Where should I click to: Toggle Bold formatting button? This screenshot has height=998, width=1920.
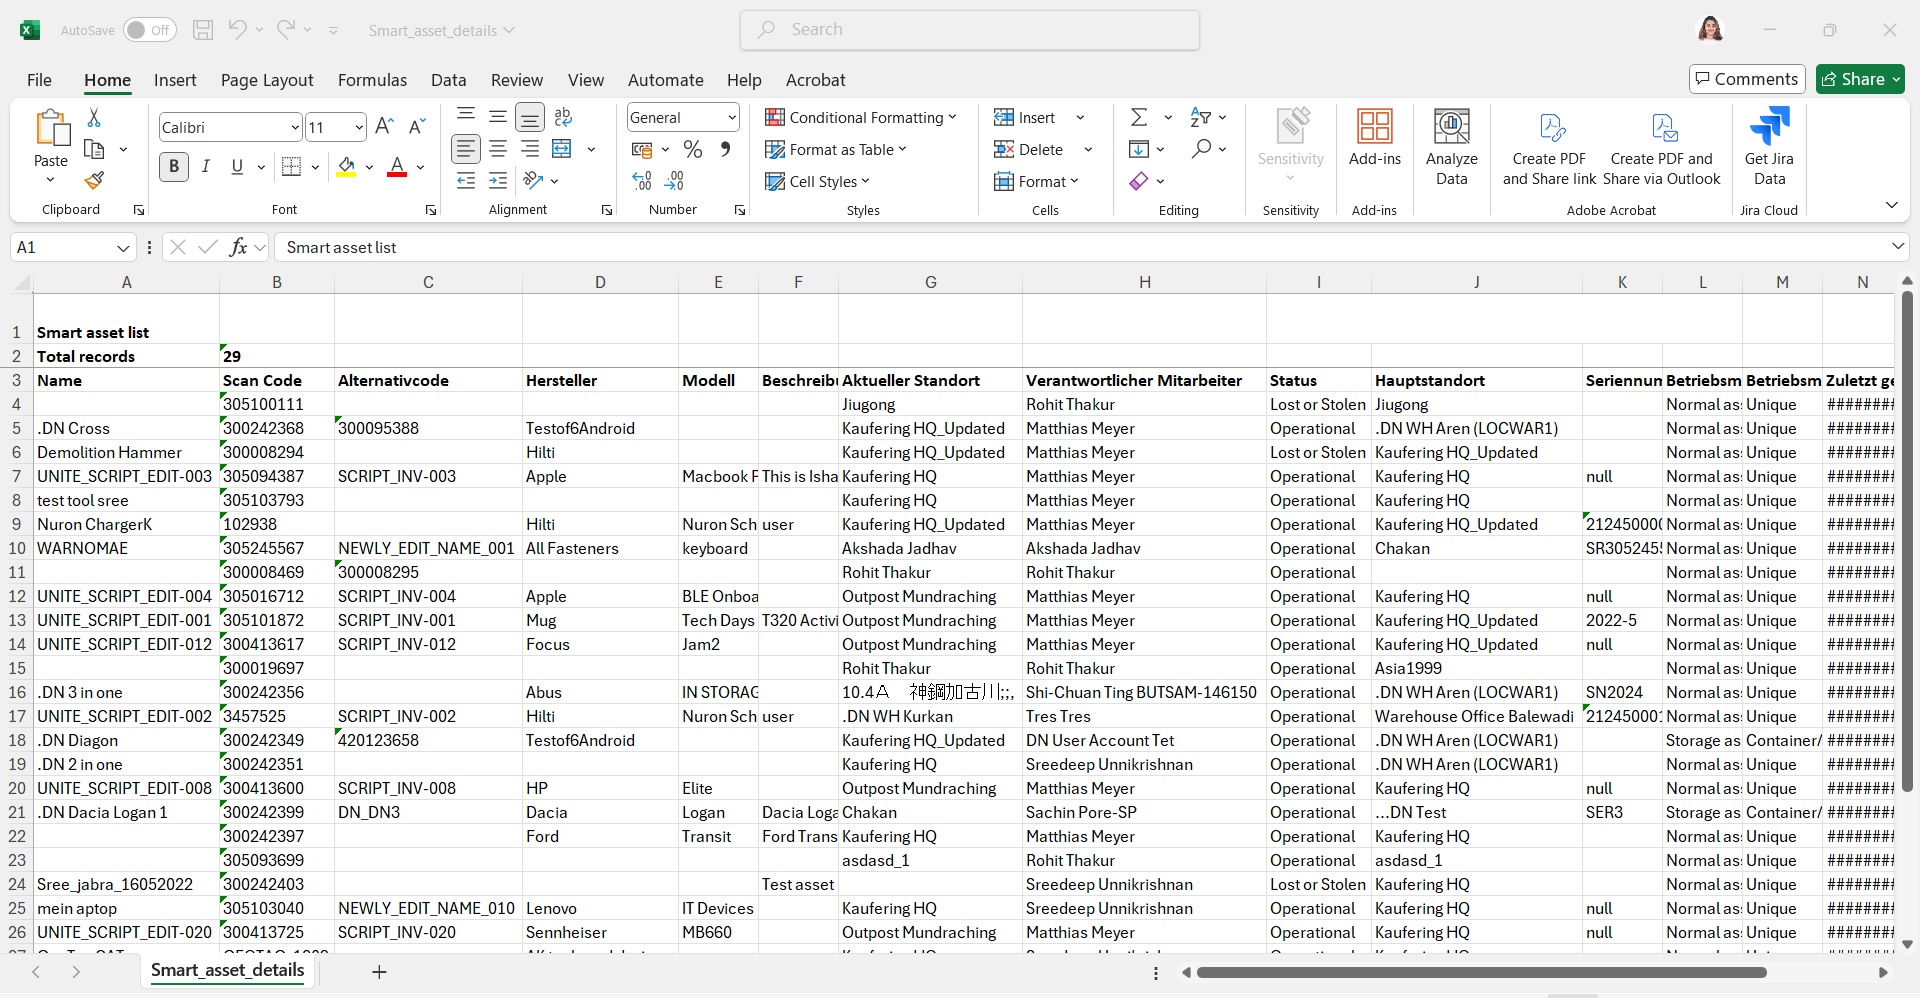pos(174,167)
